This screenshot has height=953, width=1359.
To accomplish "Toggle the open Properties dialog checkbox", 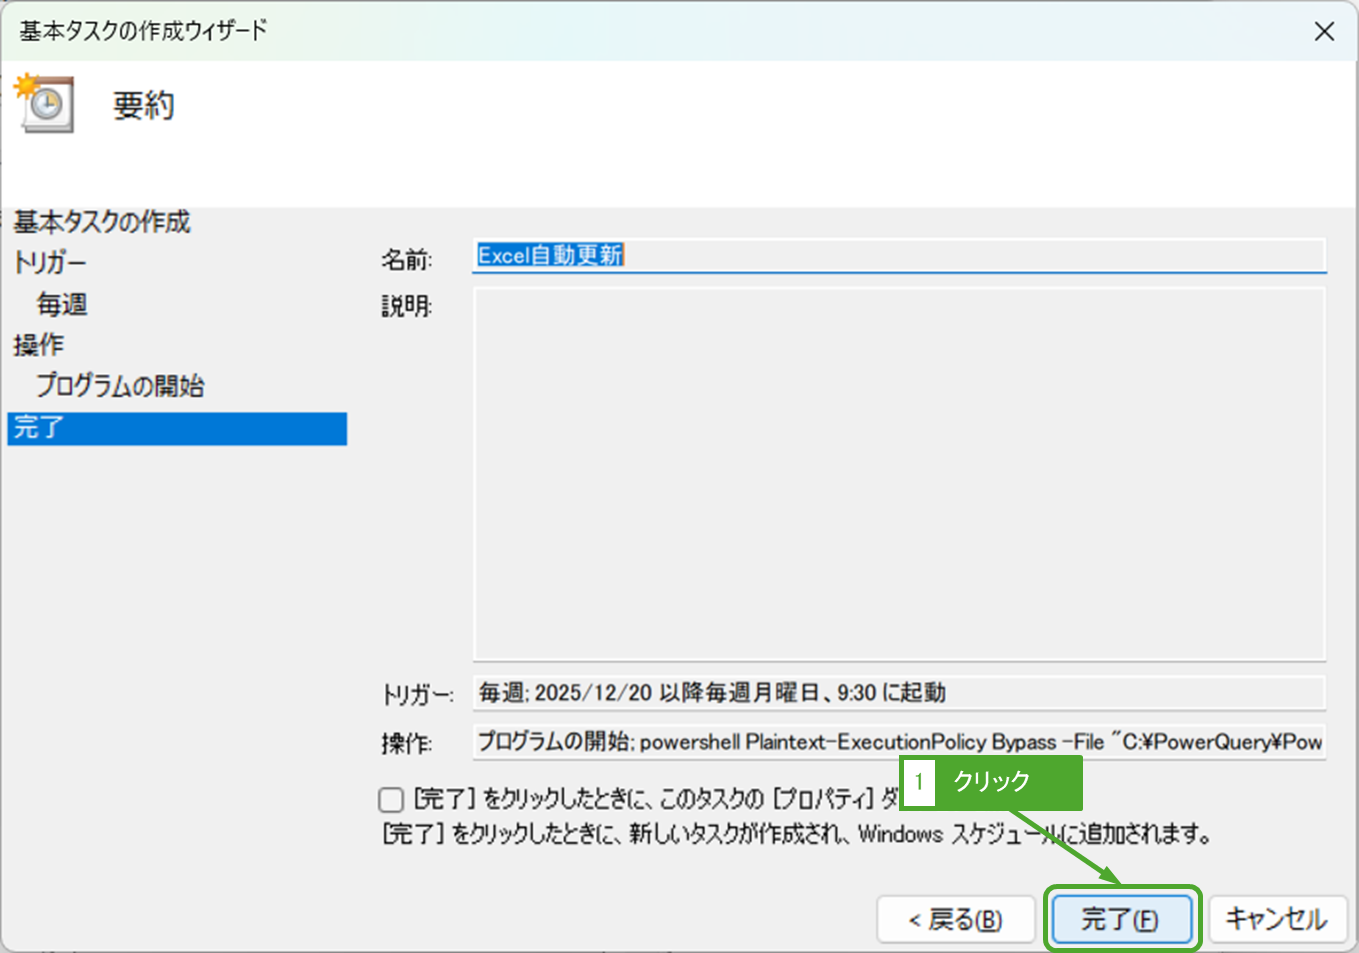I will 391,799.
